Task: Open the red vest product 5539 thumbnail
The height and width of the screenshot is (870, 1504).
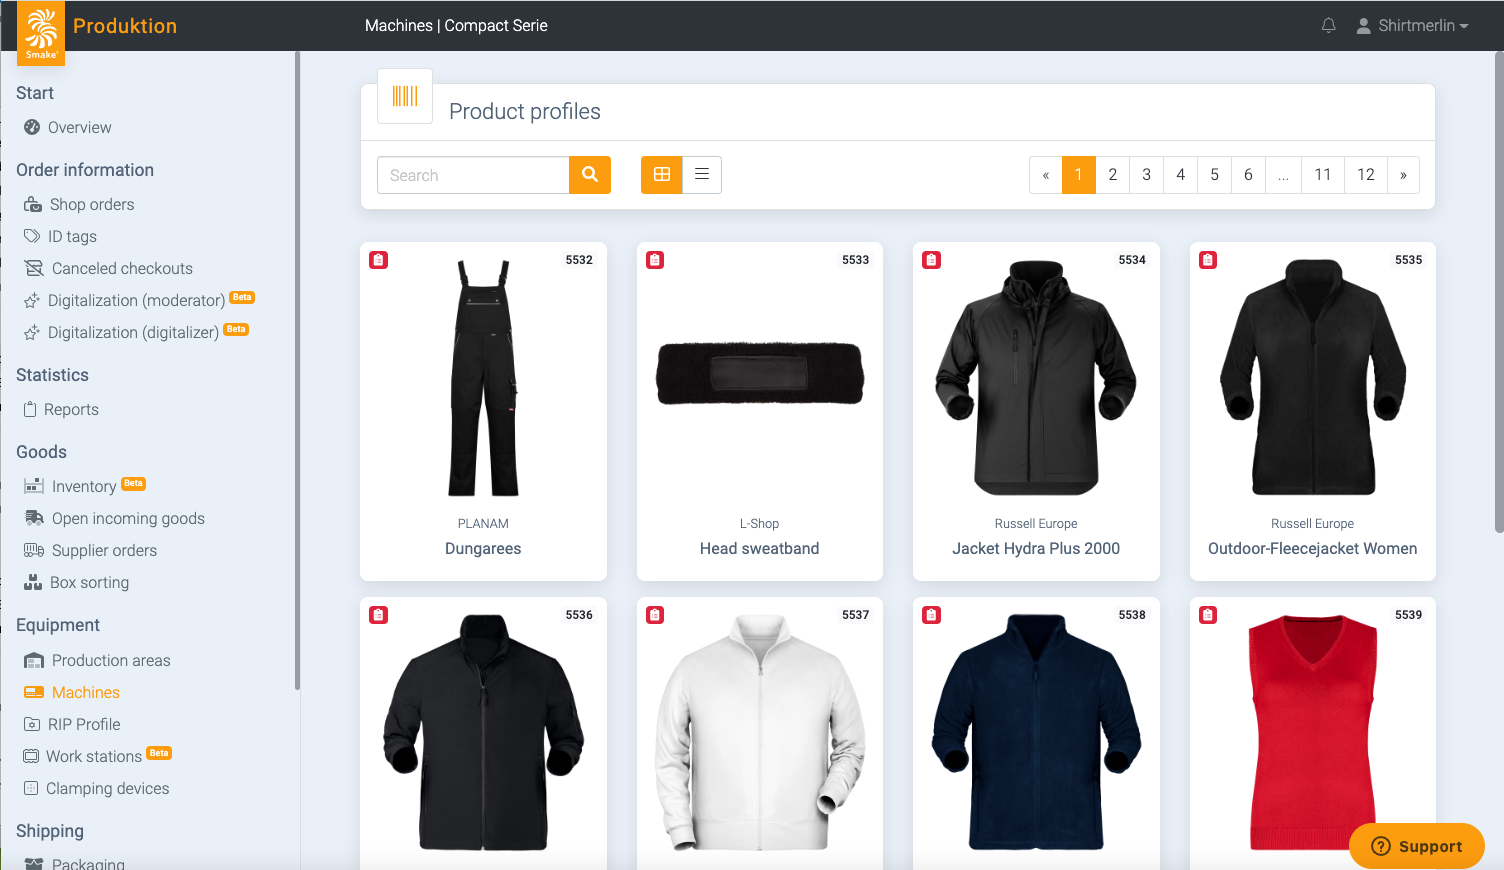Action: click(1312, 733)
